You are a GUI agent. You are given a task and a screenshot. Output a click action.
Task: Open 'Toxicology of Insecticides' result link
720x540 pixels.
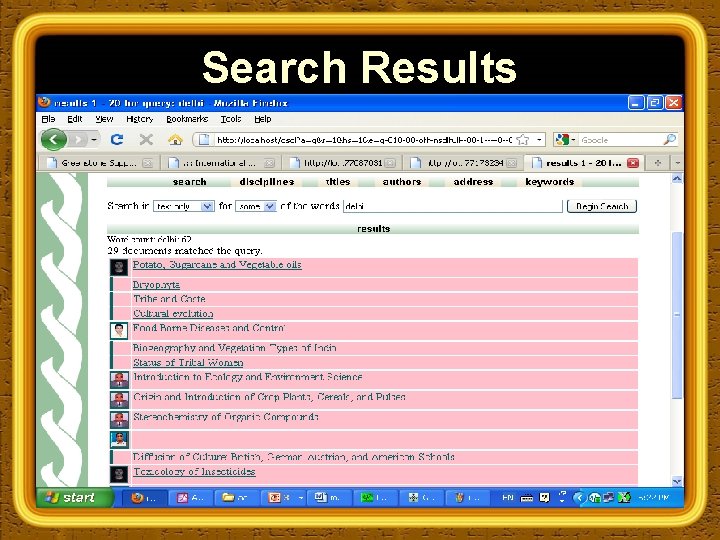194,472
